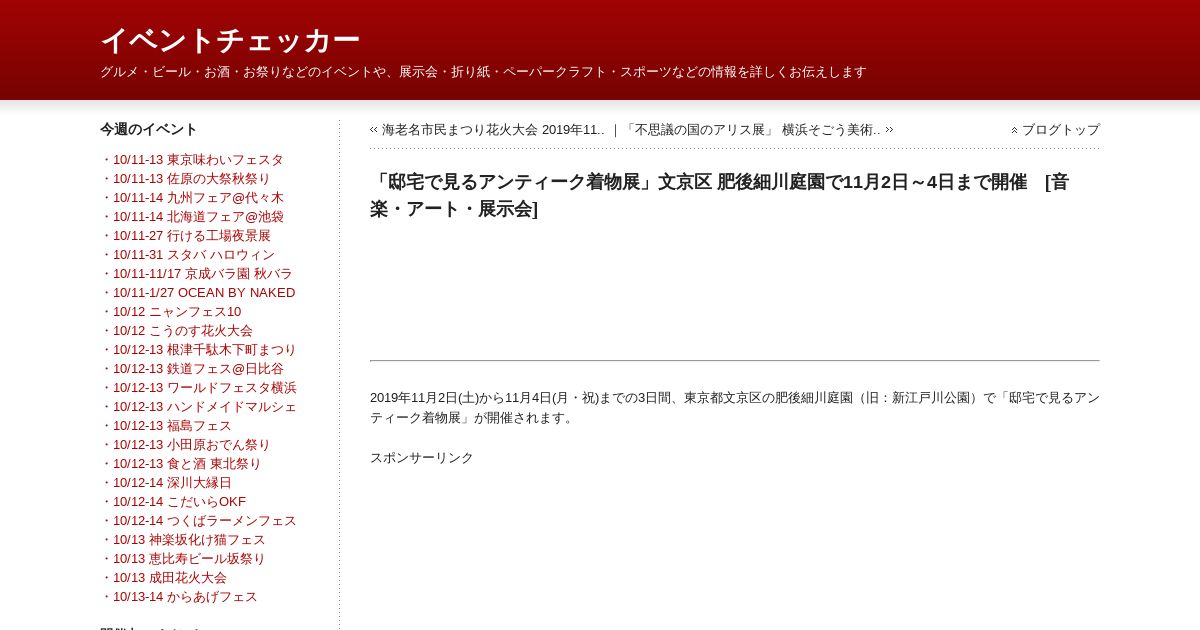The width and height of the screenshot is (1200, 630).
Task: Open 10/13 恵比寿ビール坂祭り event
Action: click(x=189, y=559)
